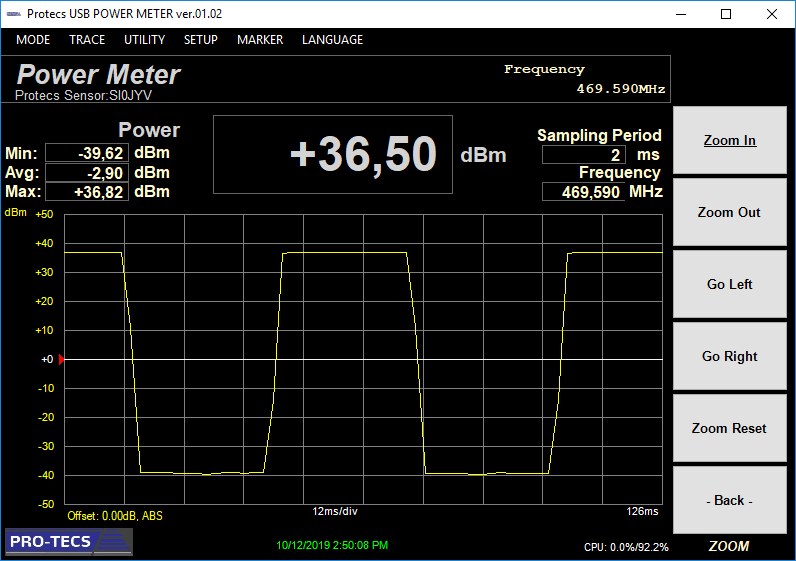Viewport: 796px width, 561px height.
Task: Click the red zero-level marker arrow
Action: (x=62, y=359)
